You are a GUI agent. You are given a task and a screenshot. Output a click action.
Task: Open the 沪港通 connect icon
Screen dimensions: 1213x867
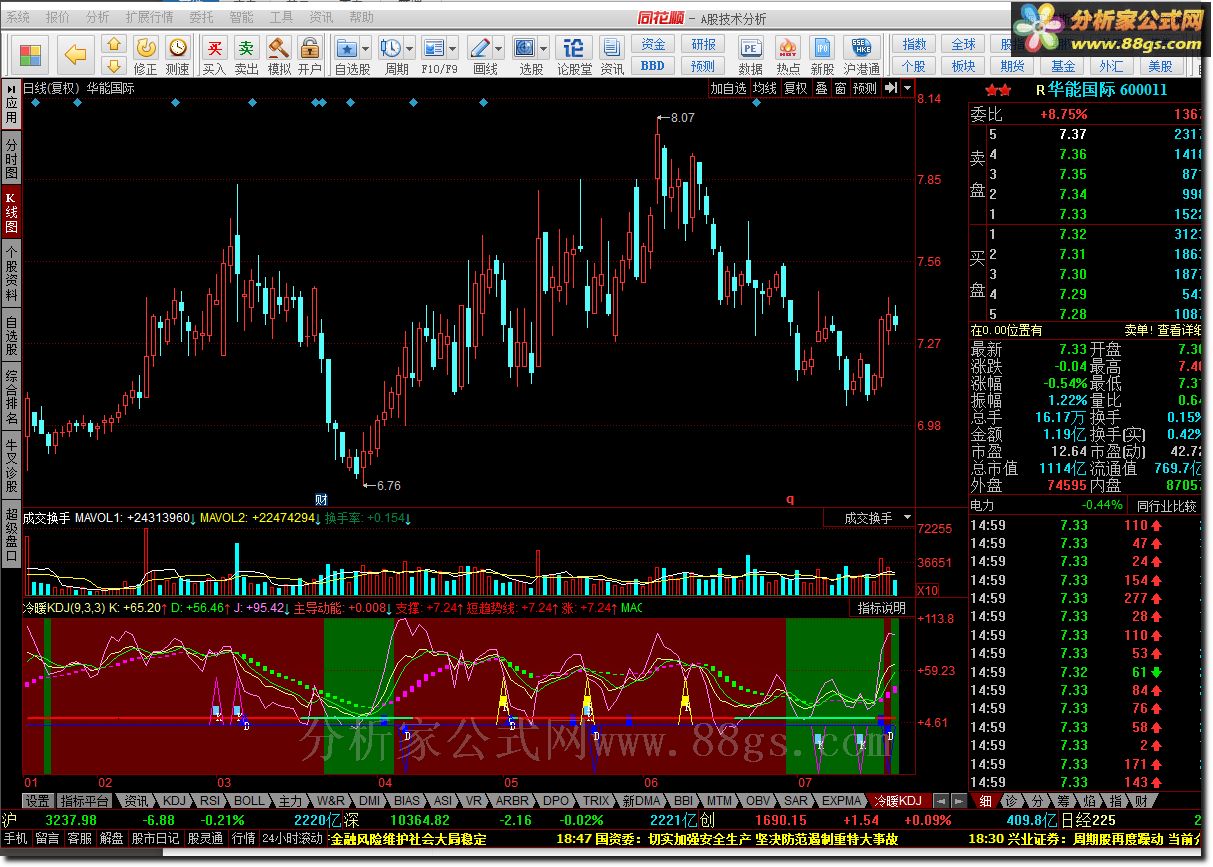pos(862,55)
